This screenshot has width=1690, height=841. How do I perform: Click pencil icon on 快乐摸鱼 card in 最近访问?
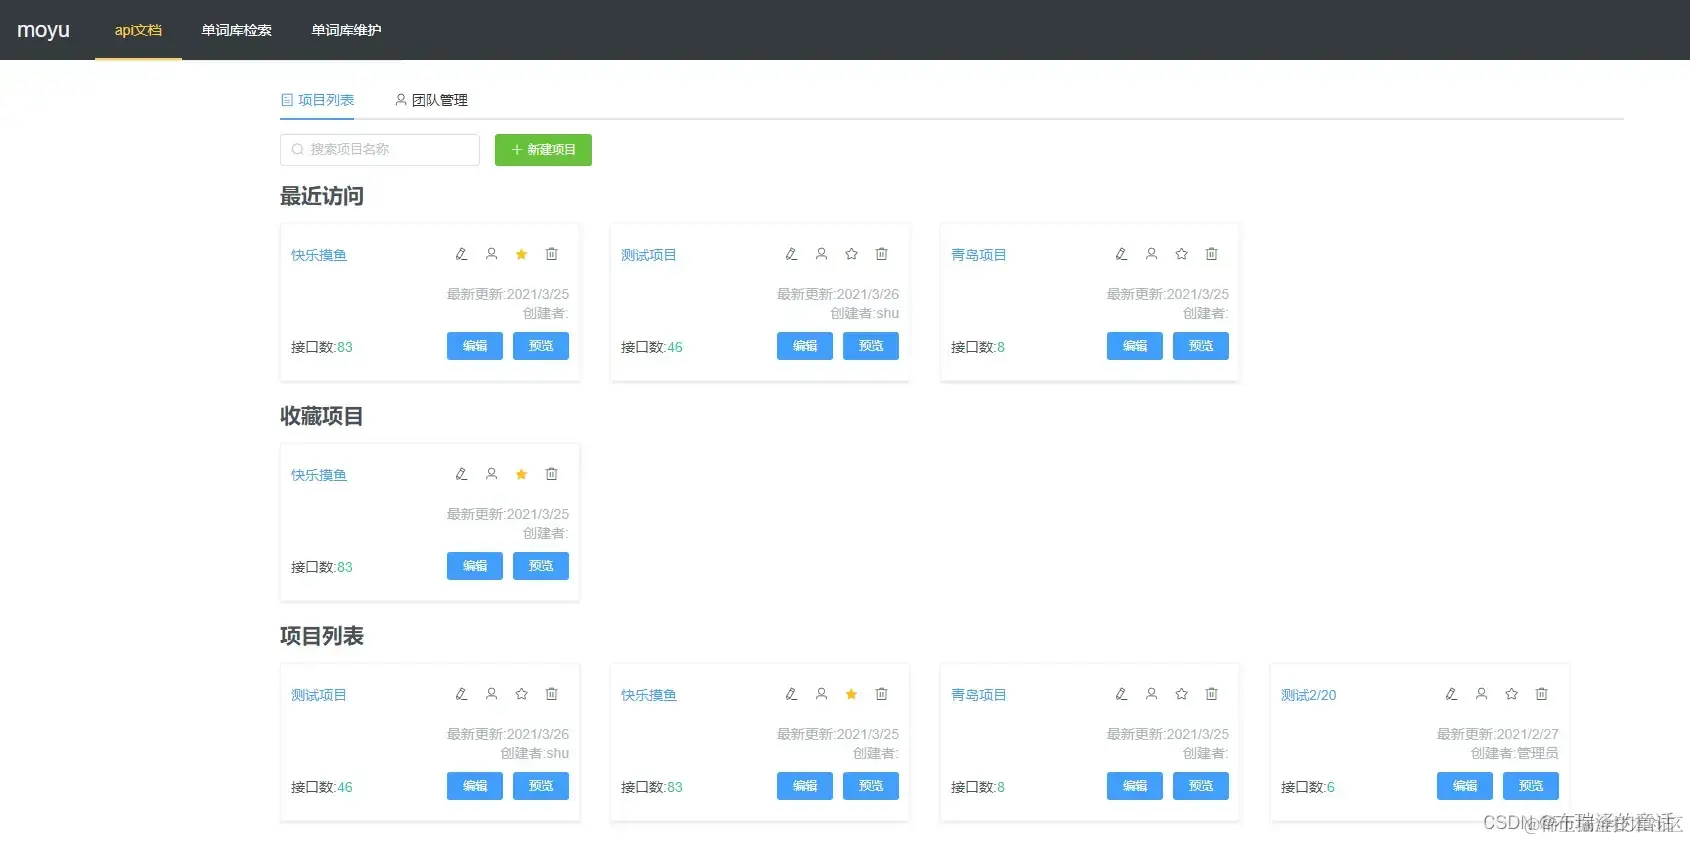click(x=461, y=254)
